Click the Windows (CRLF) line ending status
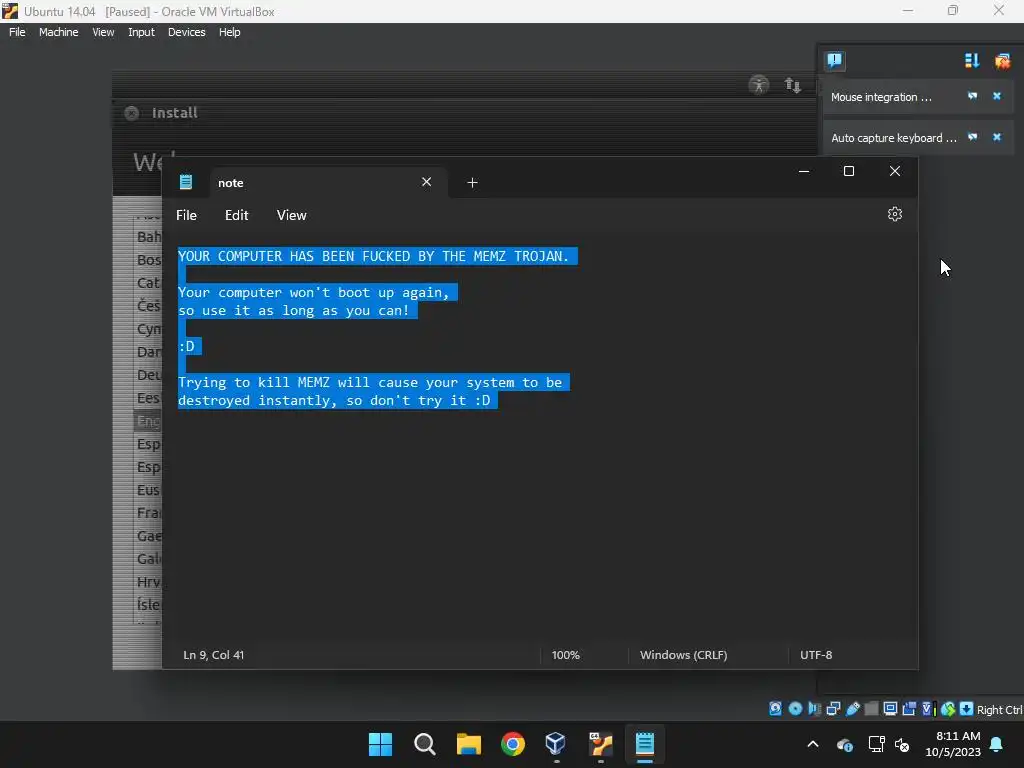 pos(684,655)
